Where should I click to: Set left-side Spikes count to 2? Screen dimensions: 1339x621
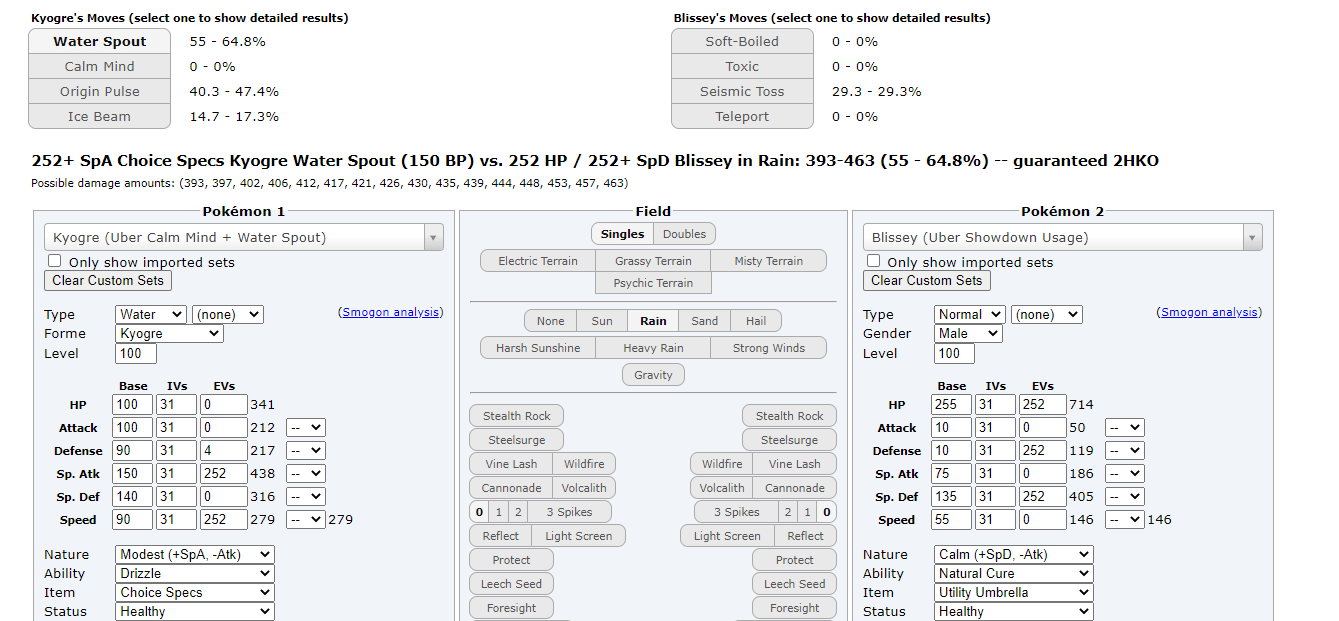517,512
